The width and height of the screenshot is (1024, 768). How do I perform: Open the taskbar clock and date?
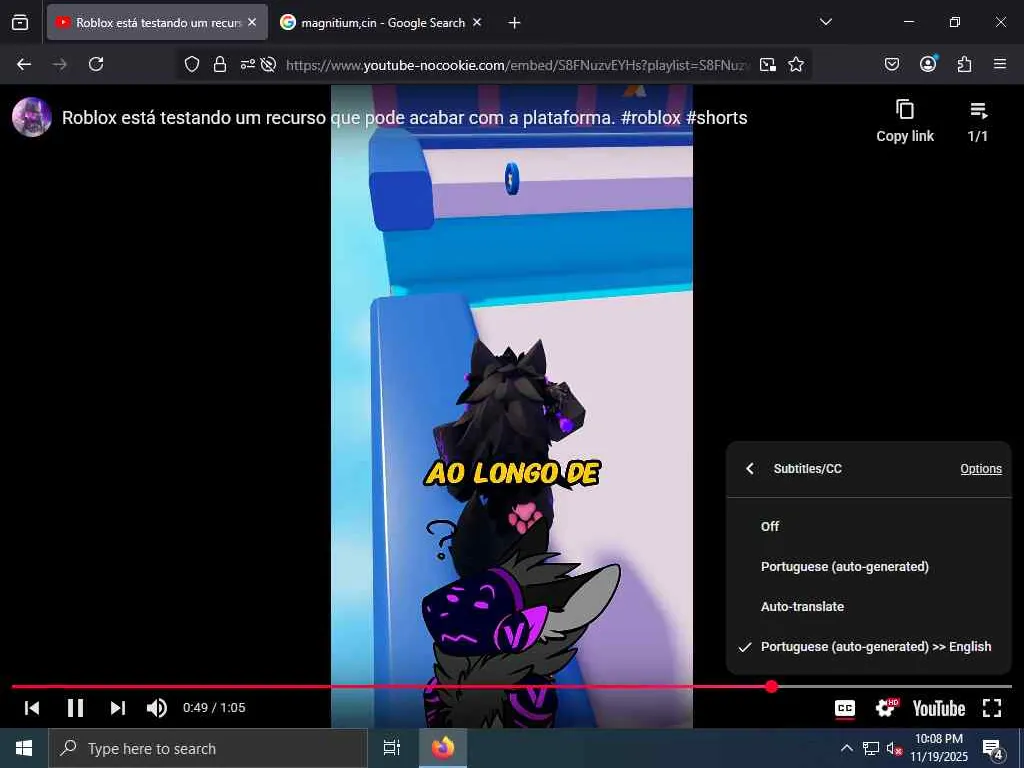click(x=938, y=748)
